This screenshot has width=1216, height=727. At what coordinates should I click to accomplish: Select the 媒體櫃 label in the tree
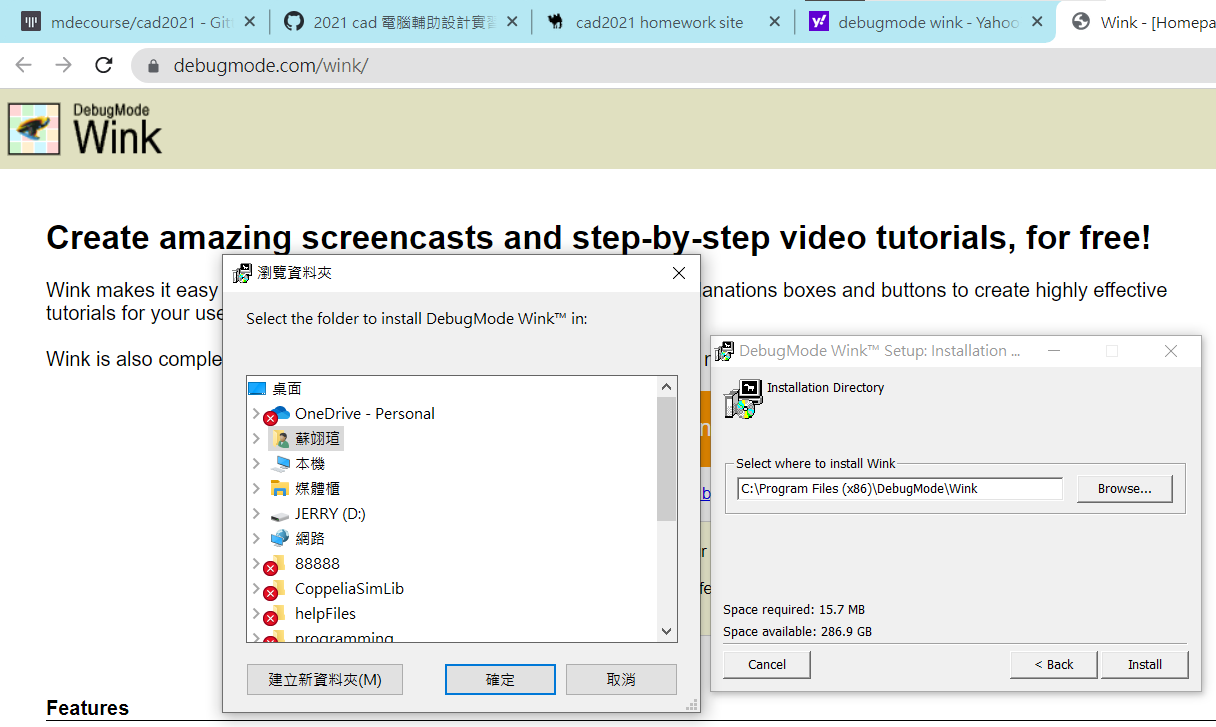[x=318, y=488]
